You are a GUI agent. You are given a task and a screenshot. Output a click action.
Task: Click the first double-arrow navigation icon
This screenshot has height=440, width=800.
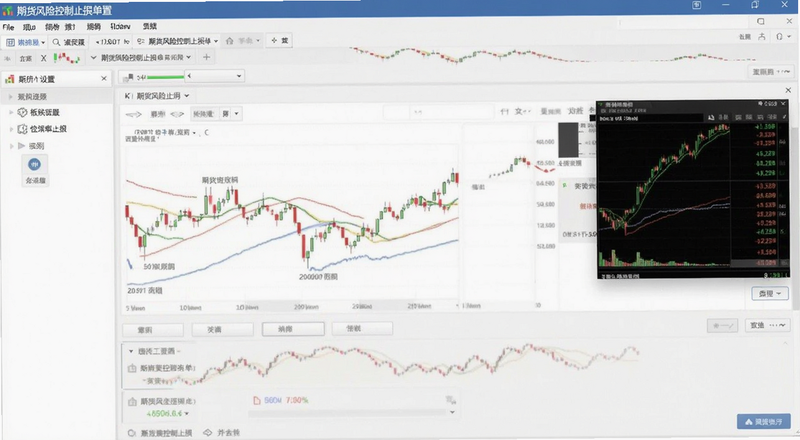click(x=134, y=114)
